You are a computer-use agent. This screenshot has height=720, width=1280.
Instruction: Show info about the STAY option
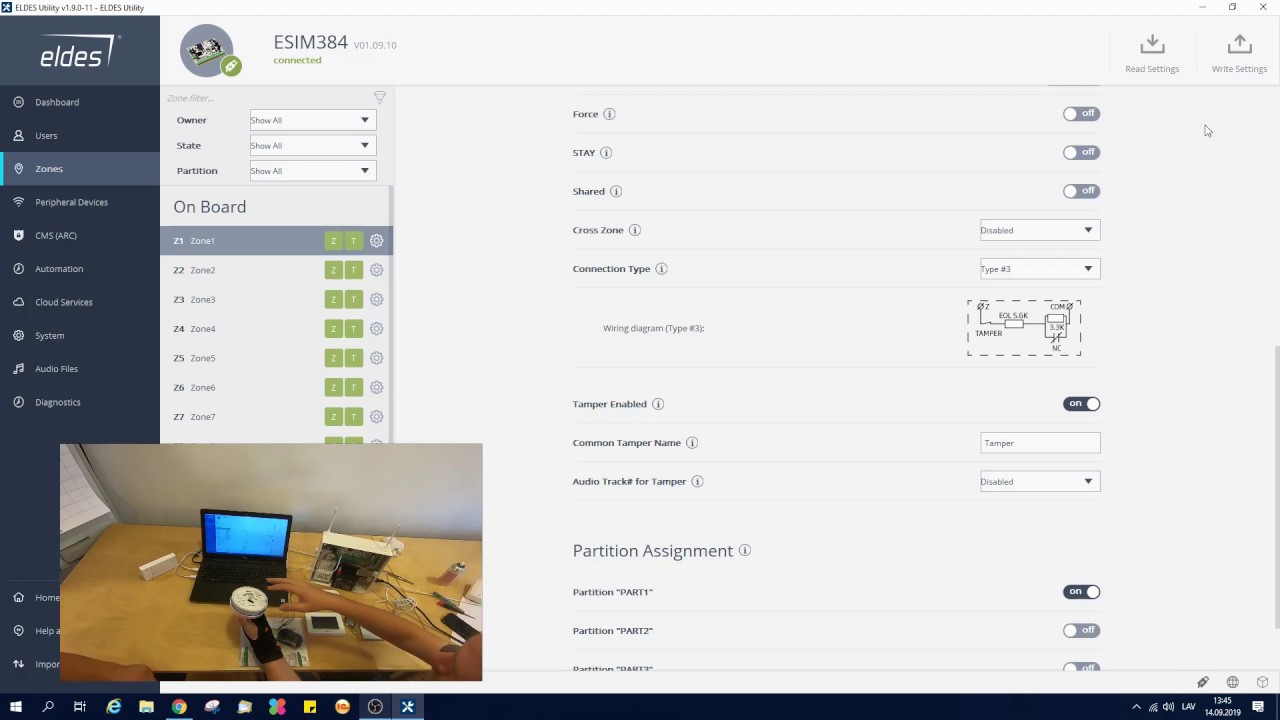pyautogui.click(x=606, y=153)
